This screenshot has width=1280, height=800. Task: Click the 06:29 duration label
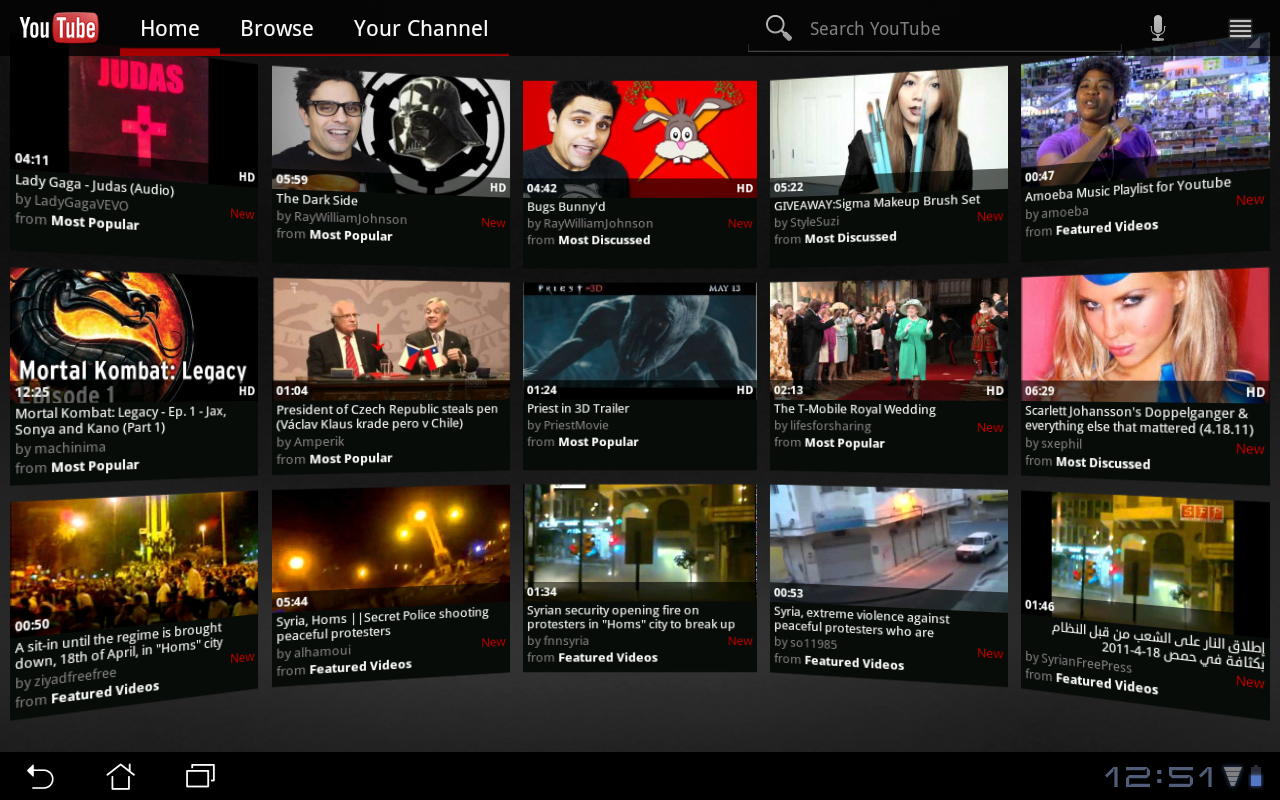coord(1040,391)
